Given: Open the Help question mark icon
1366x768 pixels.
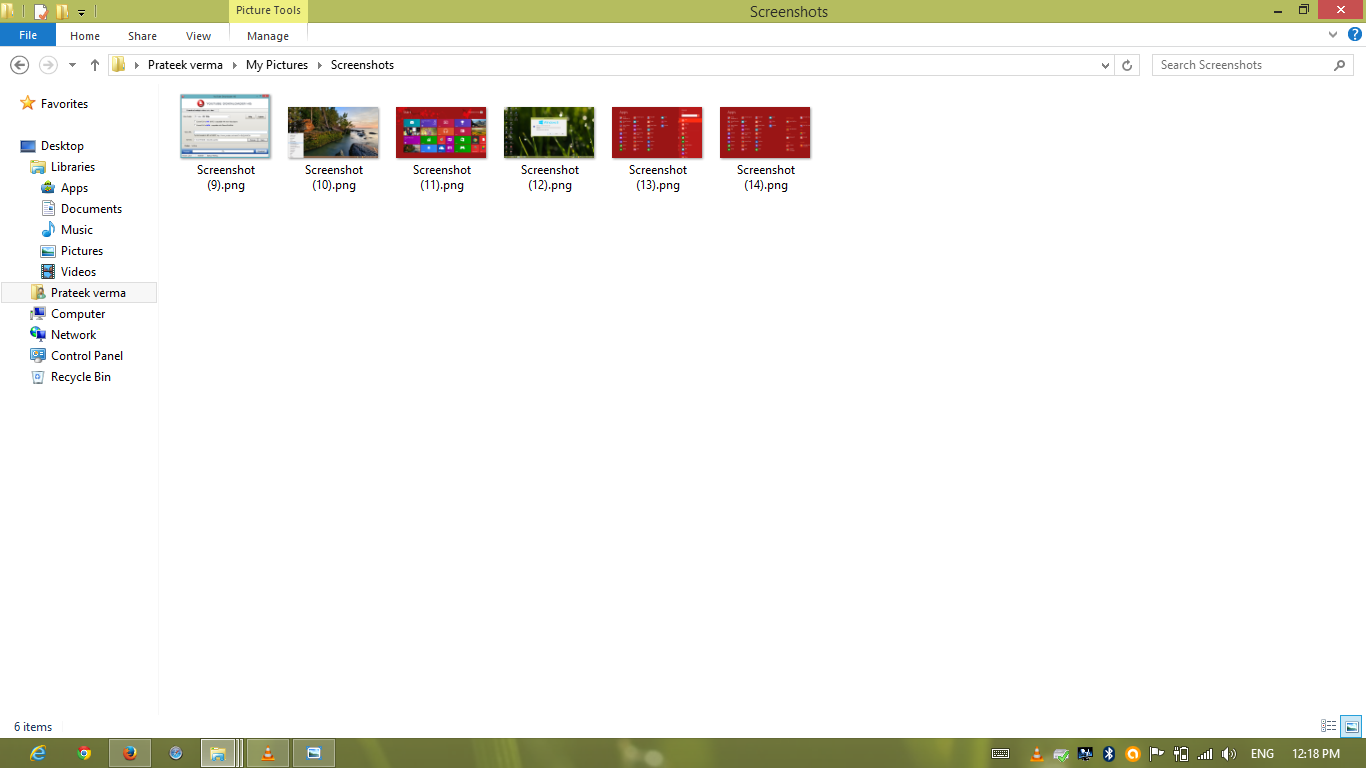Looking at the screenshot, I should [1354, 35].
